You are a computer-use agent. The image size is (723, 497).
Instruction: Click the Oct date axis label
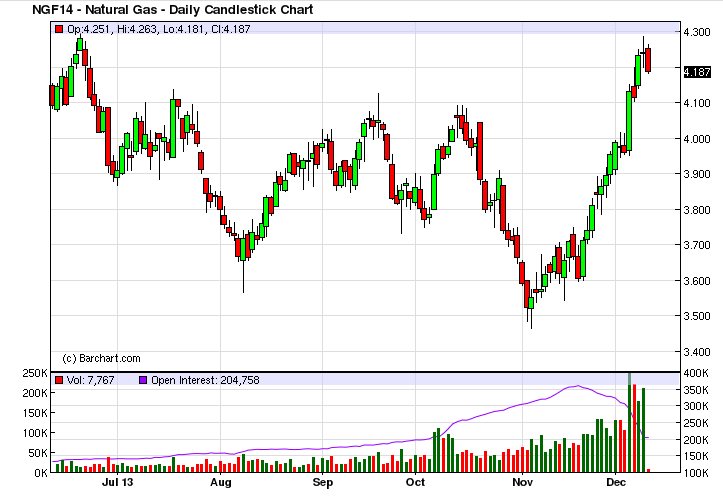tap(415, 482)
